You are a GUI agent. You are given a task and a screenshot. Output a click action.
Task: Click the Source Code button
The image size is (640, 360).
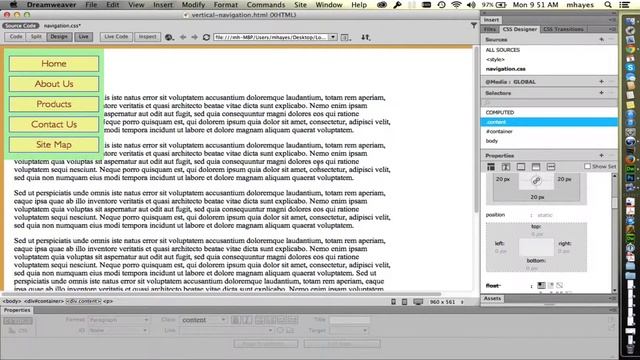click(20, 26)
